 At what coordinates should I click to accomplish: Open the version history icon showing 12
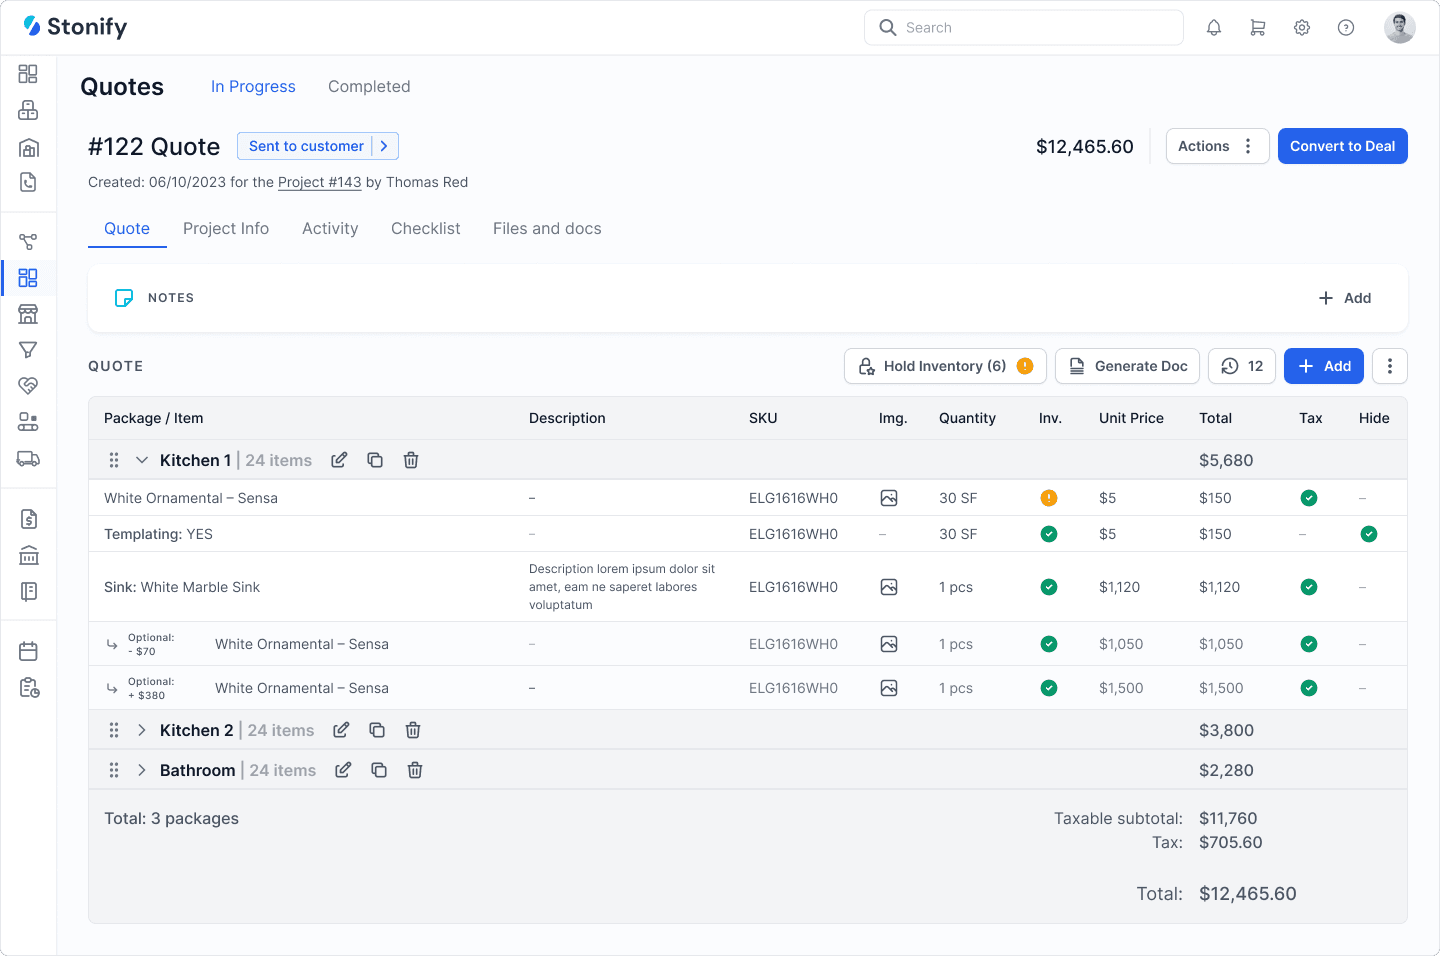pos(1241,366)
